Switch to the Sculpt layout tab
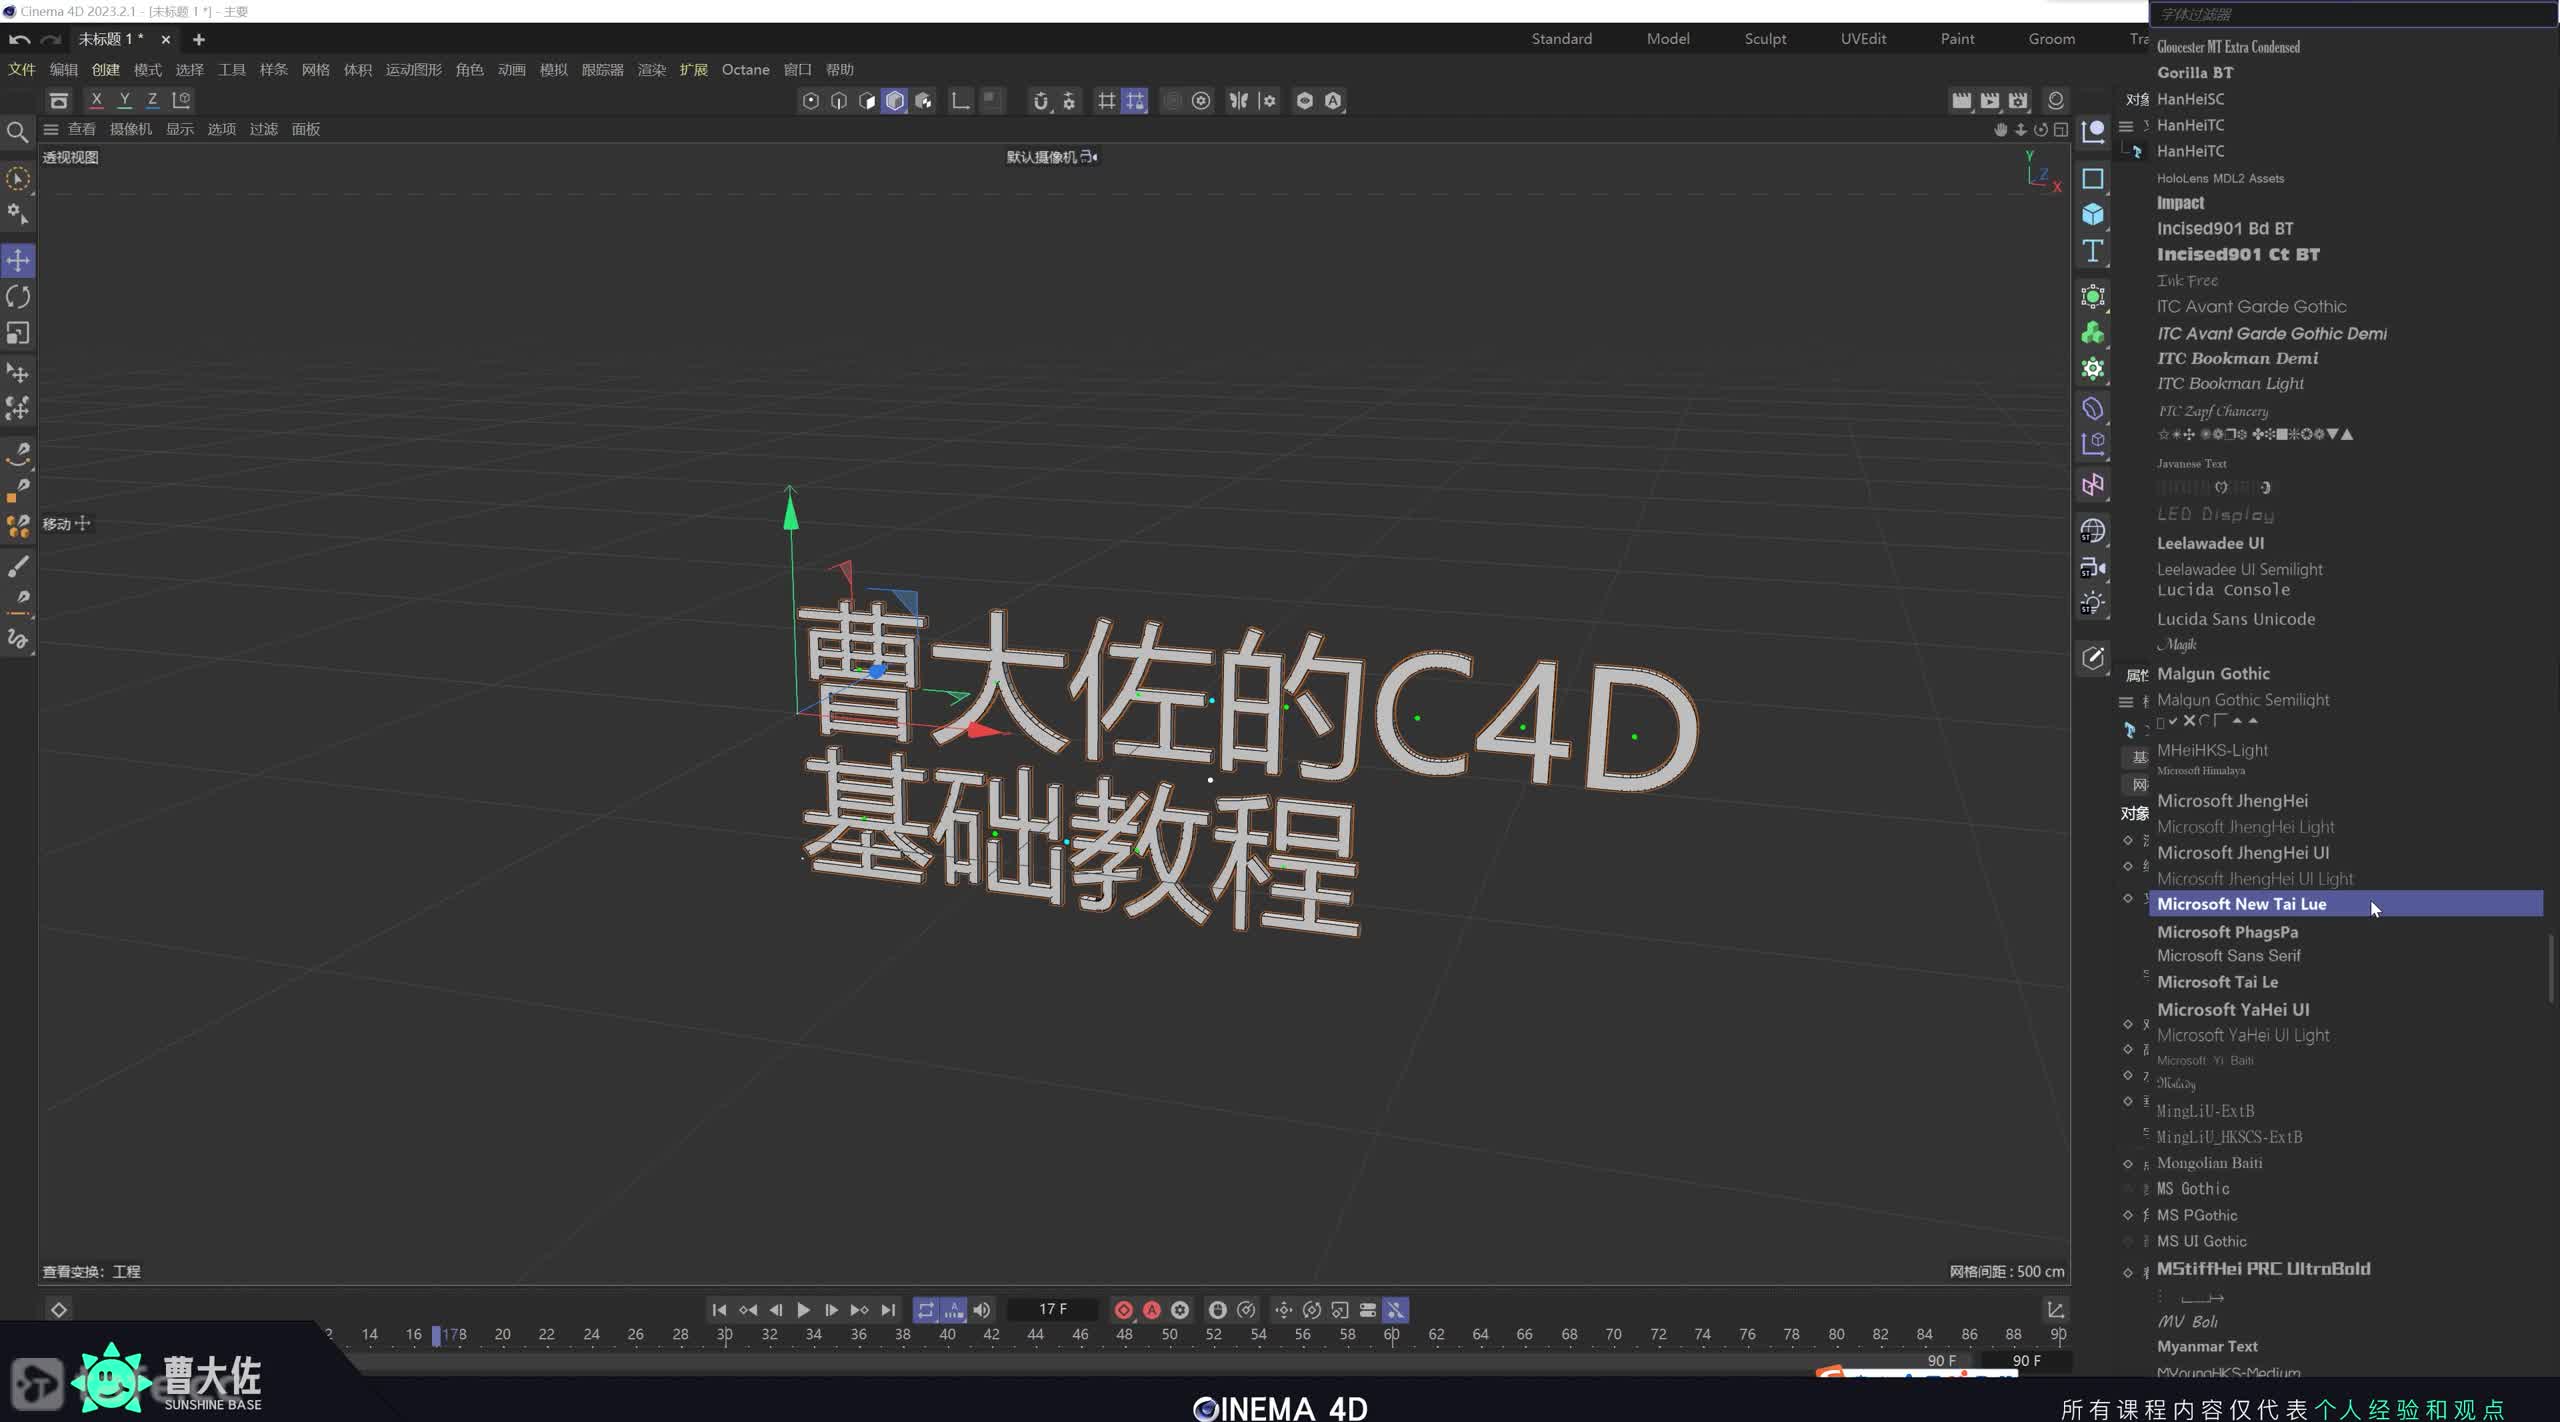 click(1765, 39)
